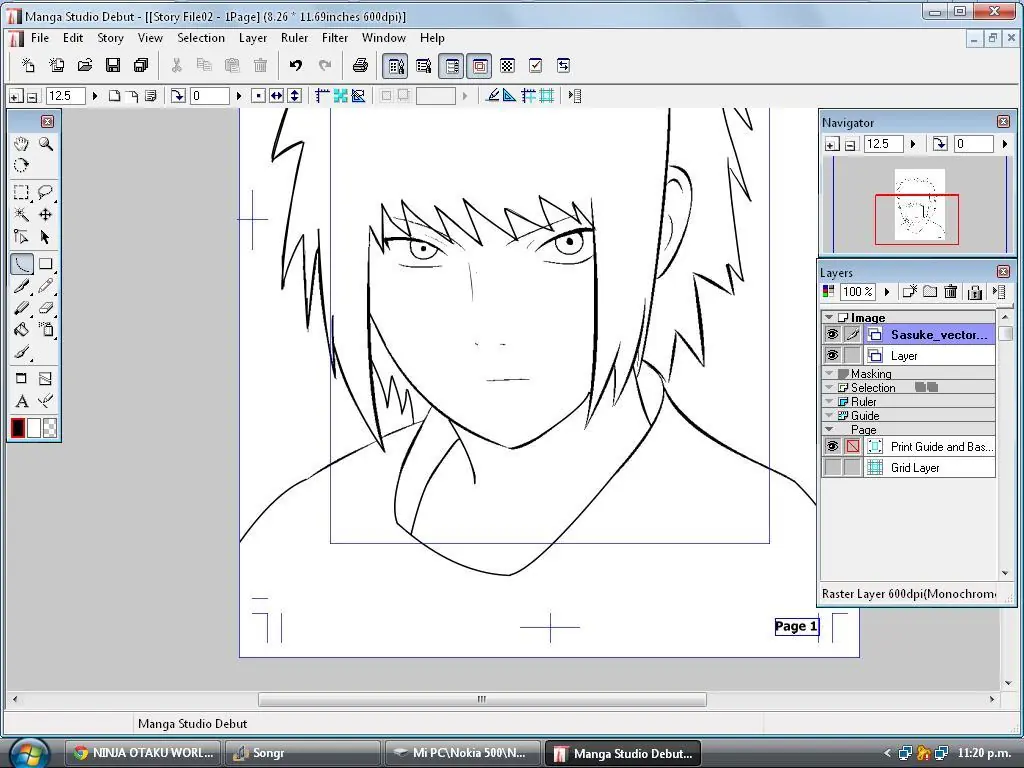Open the Filter menu
The width and height of the screenshot is (1024, 768).
click(334, 38)
